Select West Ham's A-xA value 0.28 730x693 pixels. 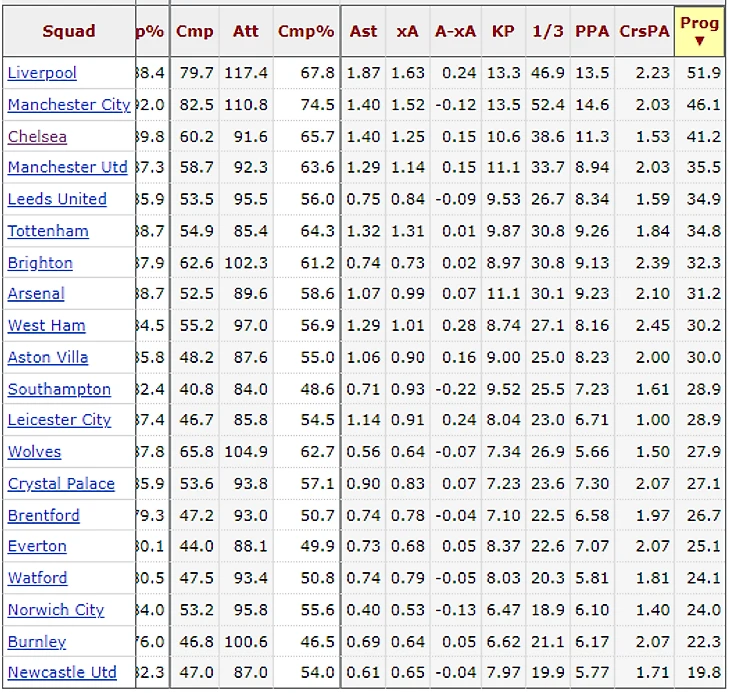[x=459, y=325]
